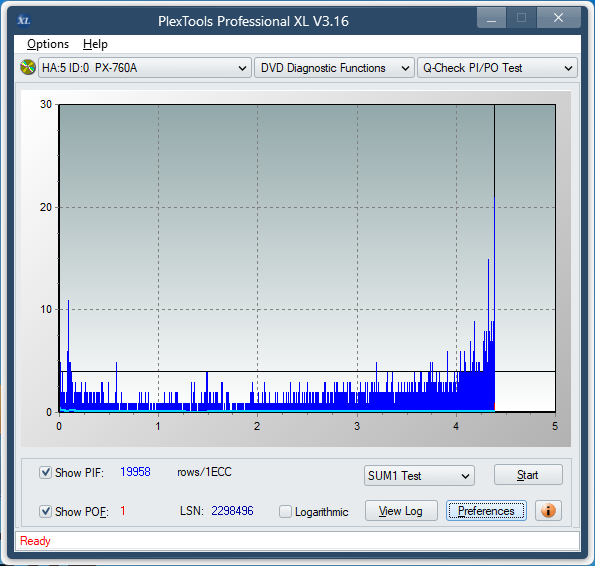This screenshot has height=566, width=595.
Task: Open the Options menu
Action: [48, 44]
